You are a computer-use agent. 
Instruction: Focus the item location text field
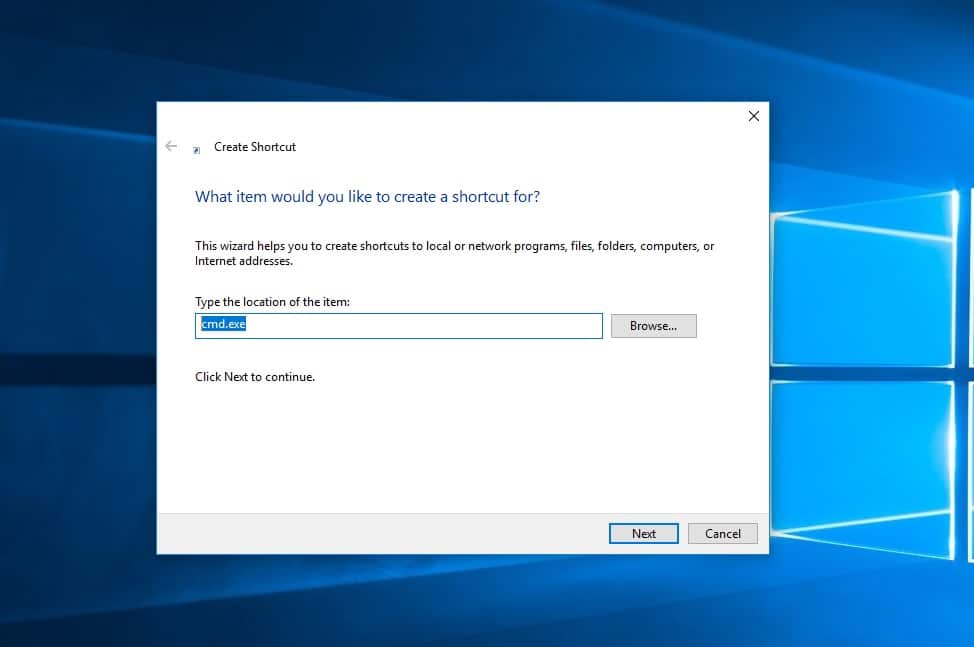(x=398, y=326)
